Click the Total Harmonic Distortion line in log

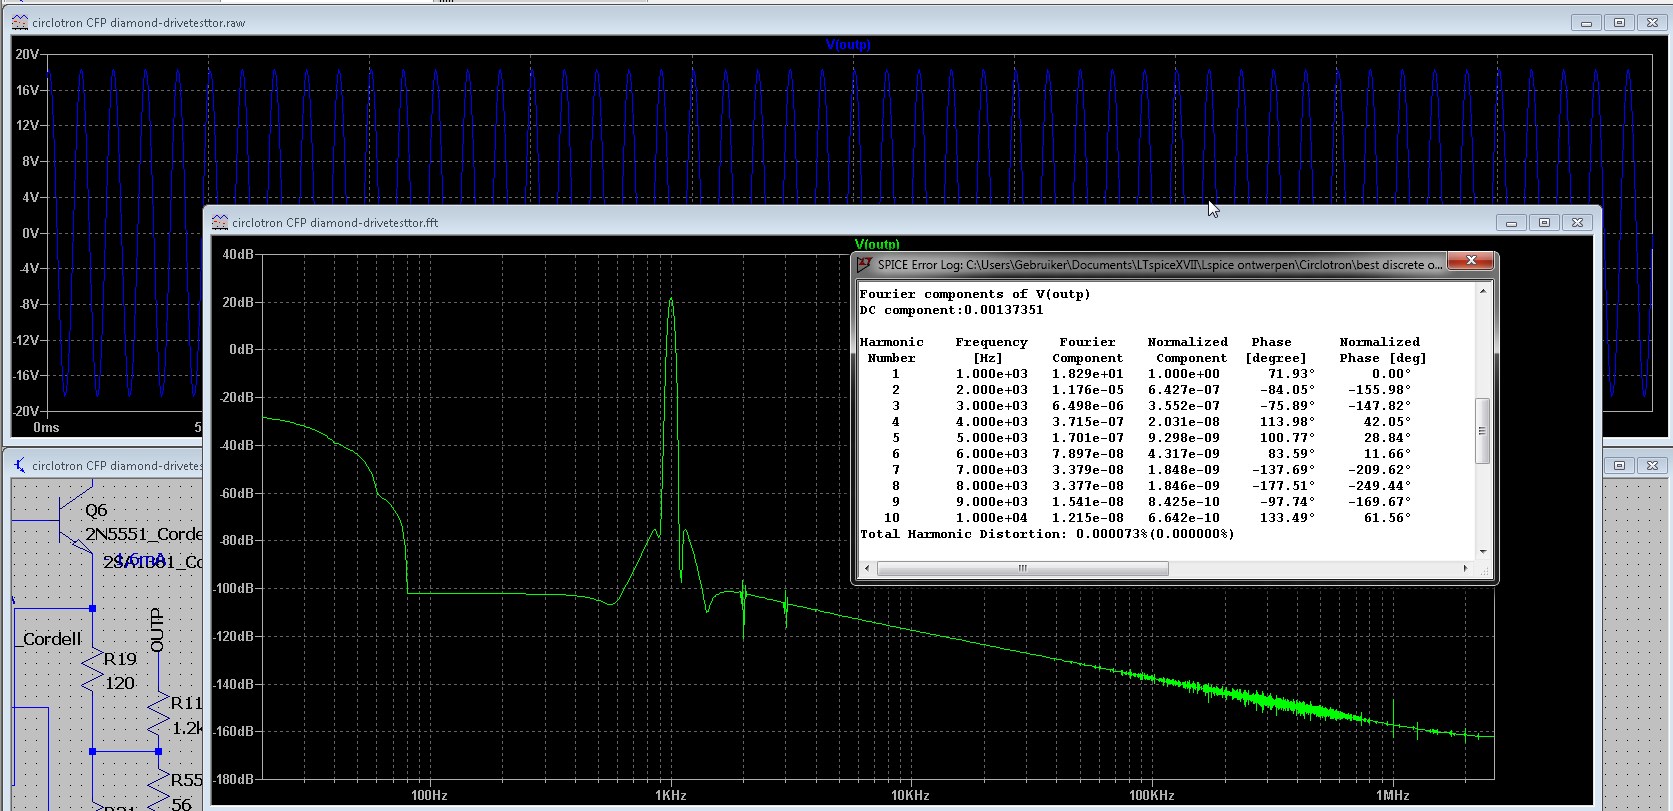pos(1047,534)
